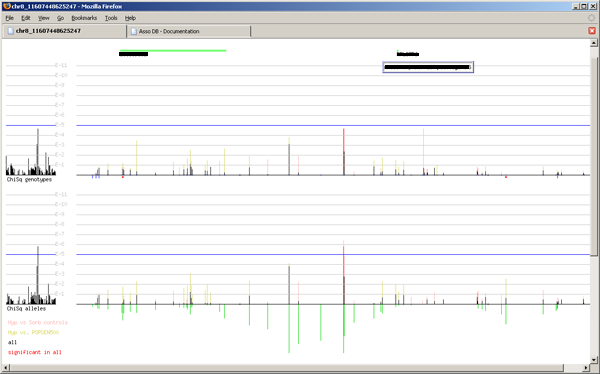The image size is (600, 374).
Task: Close the current tab with the red X icon
Action: tap(592, 31)
